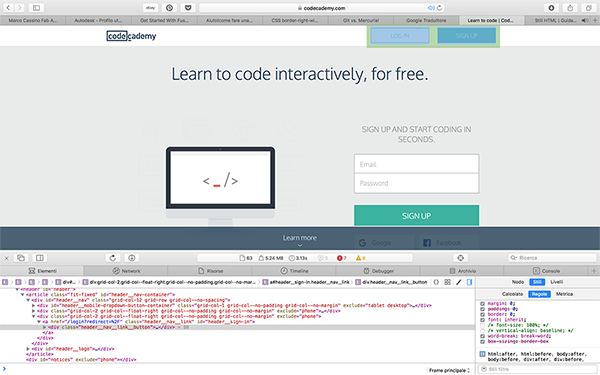Click the Pocket extension icon

[188, 8]
